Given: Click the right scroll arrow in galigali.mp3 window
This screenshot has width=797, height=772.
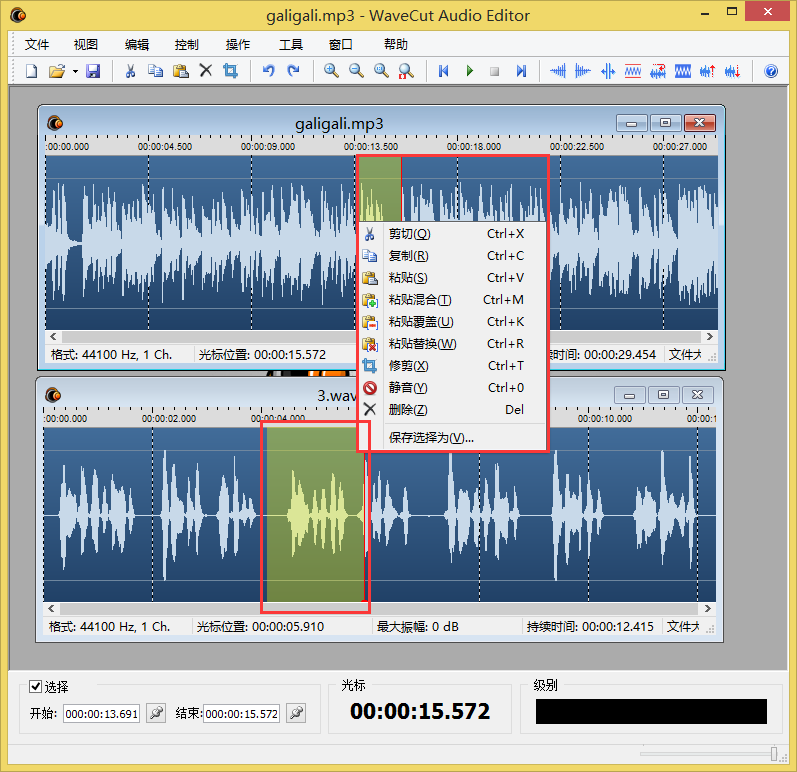Looking at the screenshot, I should [x=710, y=336].
